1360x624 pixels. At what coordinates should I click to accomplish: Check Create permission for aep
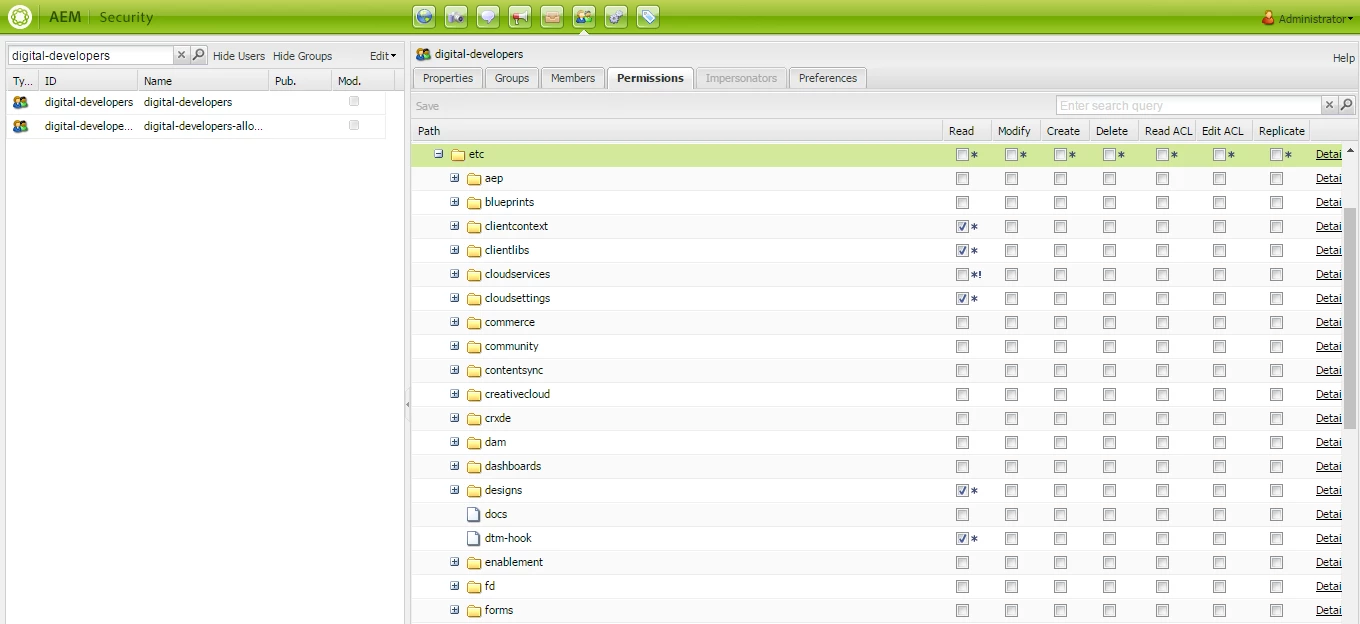pyautogui.click(x=1060, y=179)
